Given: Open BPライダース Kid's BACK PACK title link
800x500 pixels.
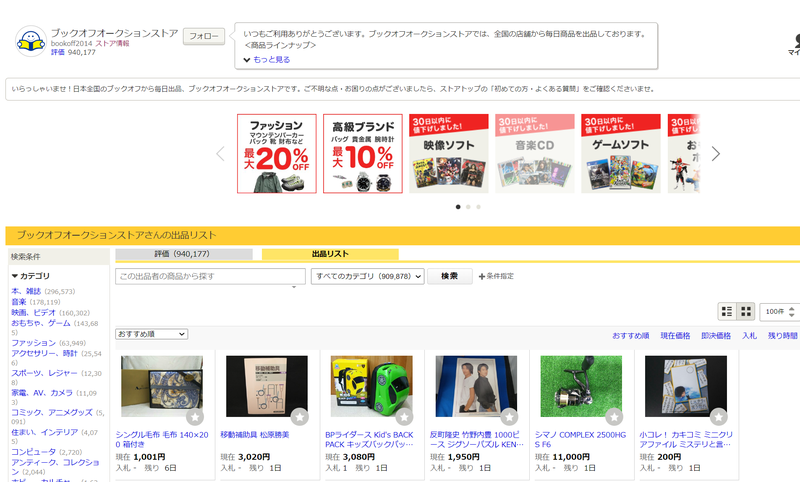Looking at the screenshot, I should pos(369,439).
